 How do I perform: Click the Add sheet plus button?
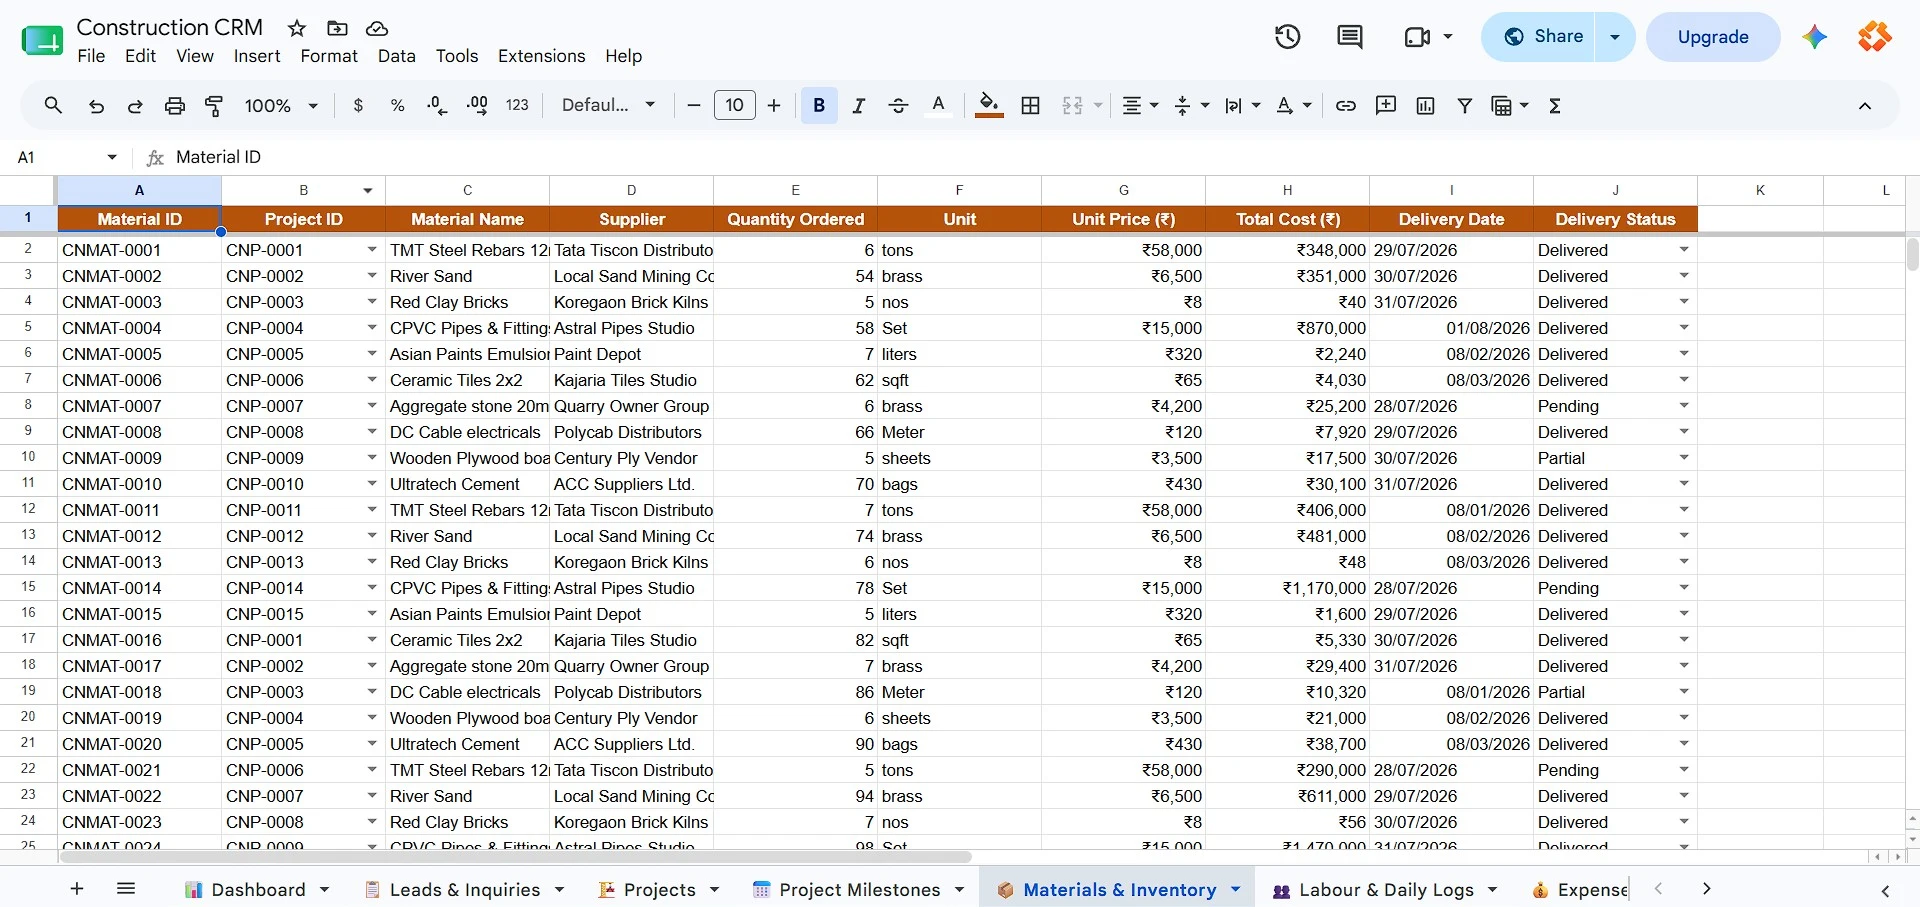pos(77,888)
